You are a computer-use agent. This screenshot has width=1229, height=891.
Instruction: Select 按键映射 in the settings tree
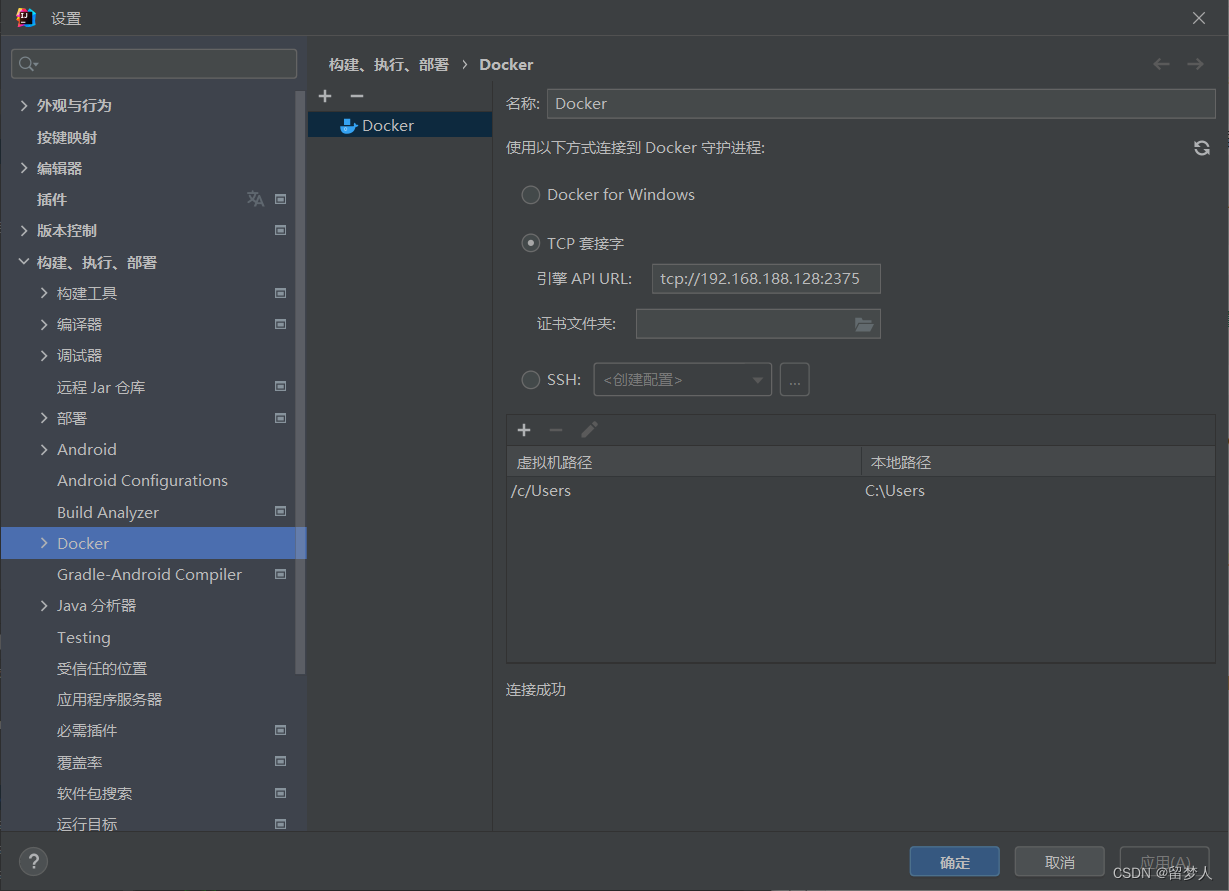coord(67,137)
